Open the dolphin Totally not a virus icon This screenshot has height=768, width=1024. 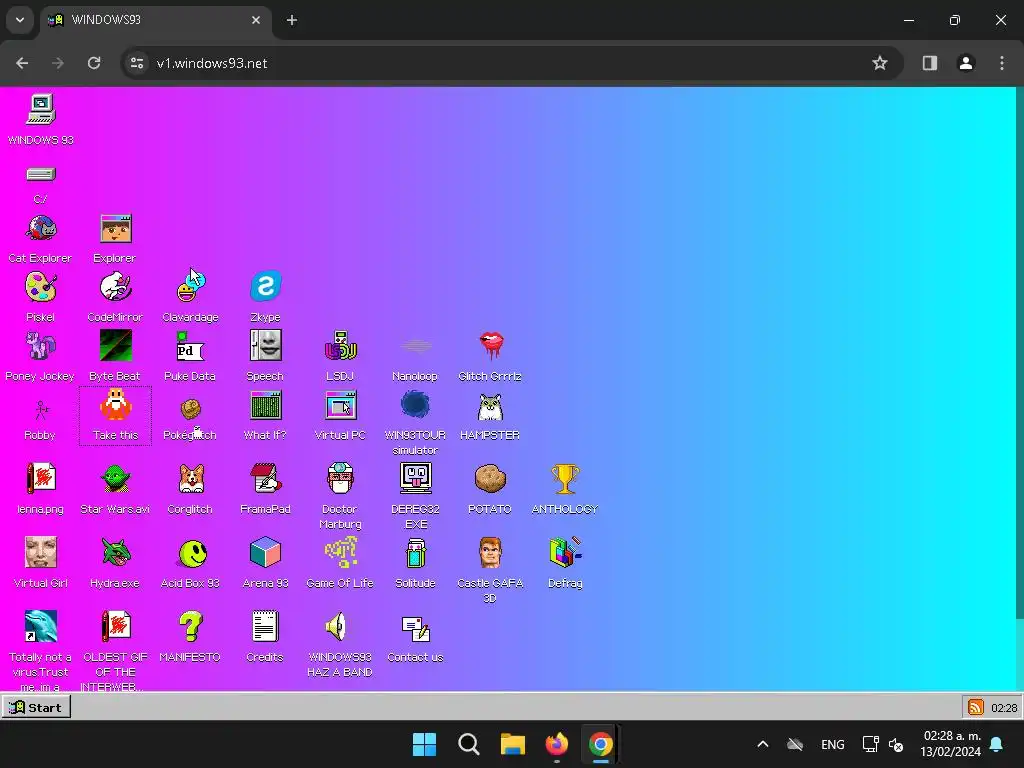click(x=40, y=626)
